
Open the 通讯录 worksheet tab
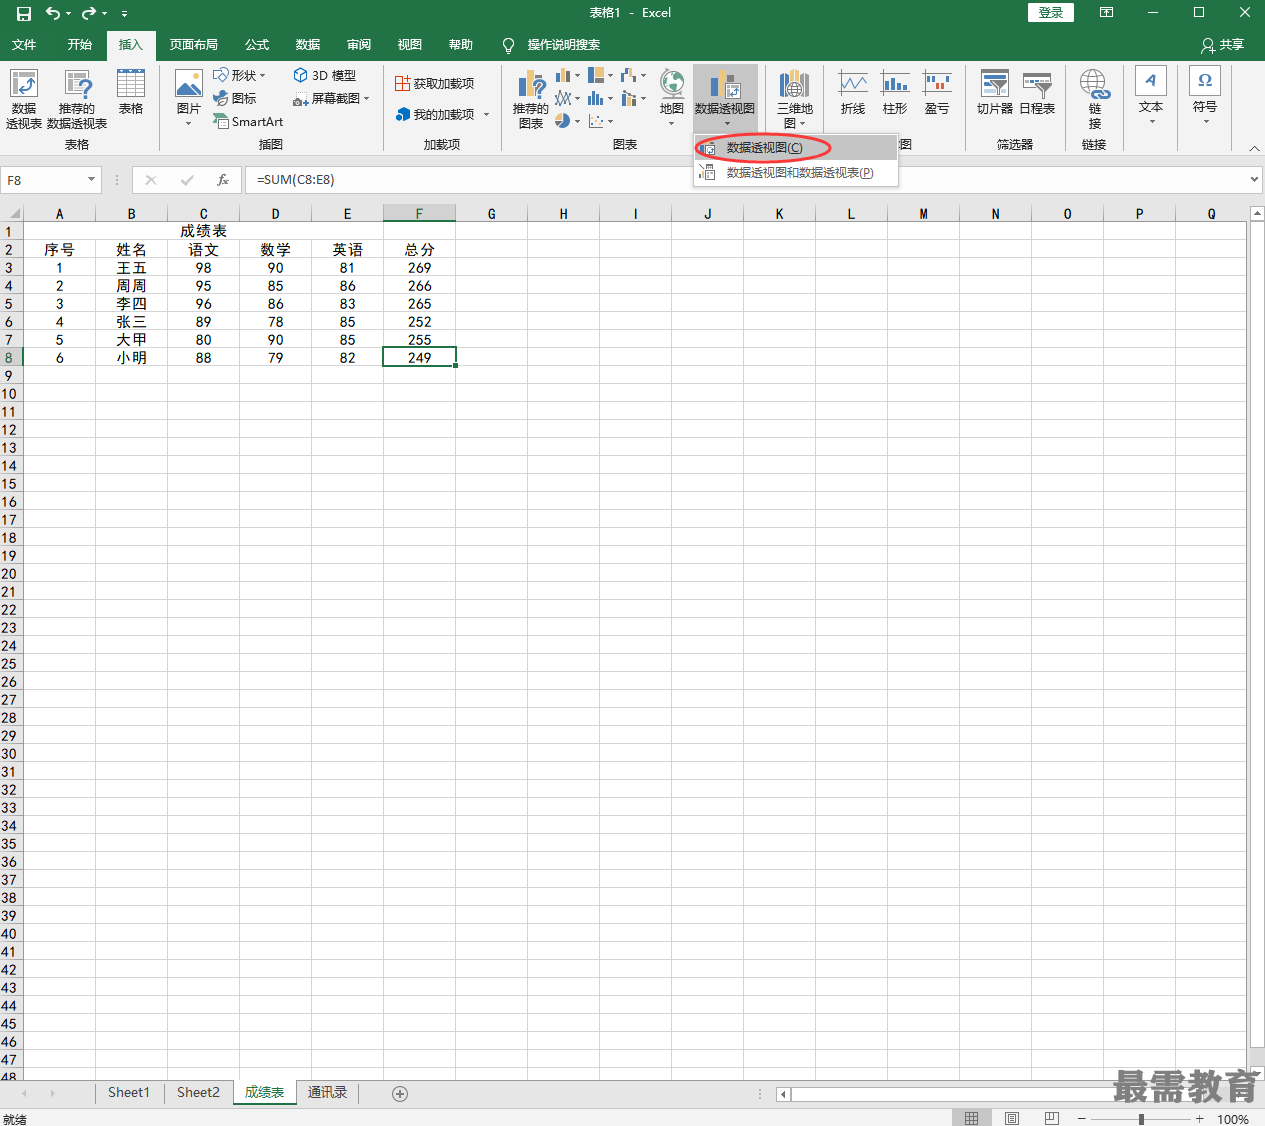(327, 1093)
